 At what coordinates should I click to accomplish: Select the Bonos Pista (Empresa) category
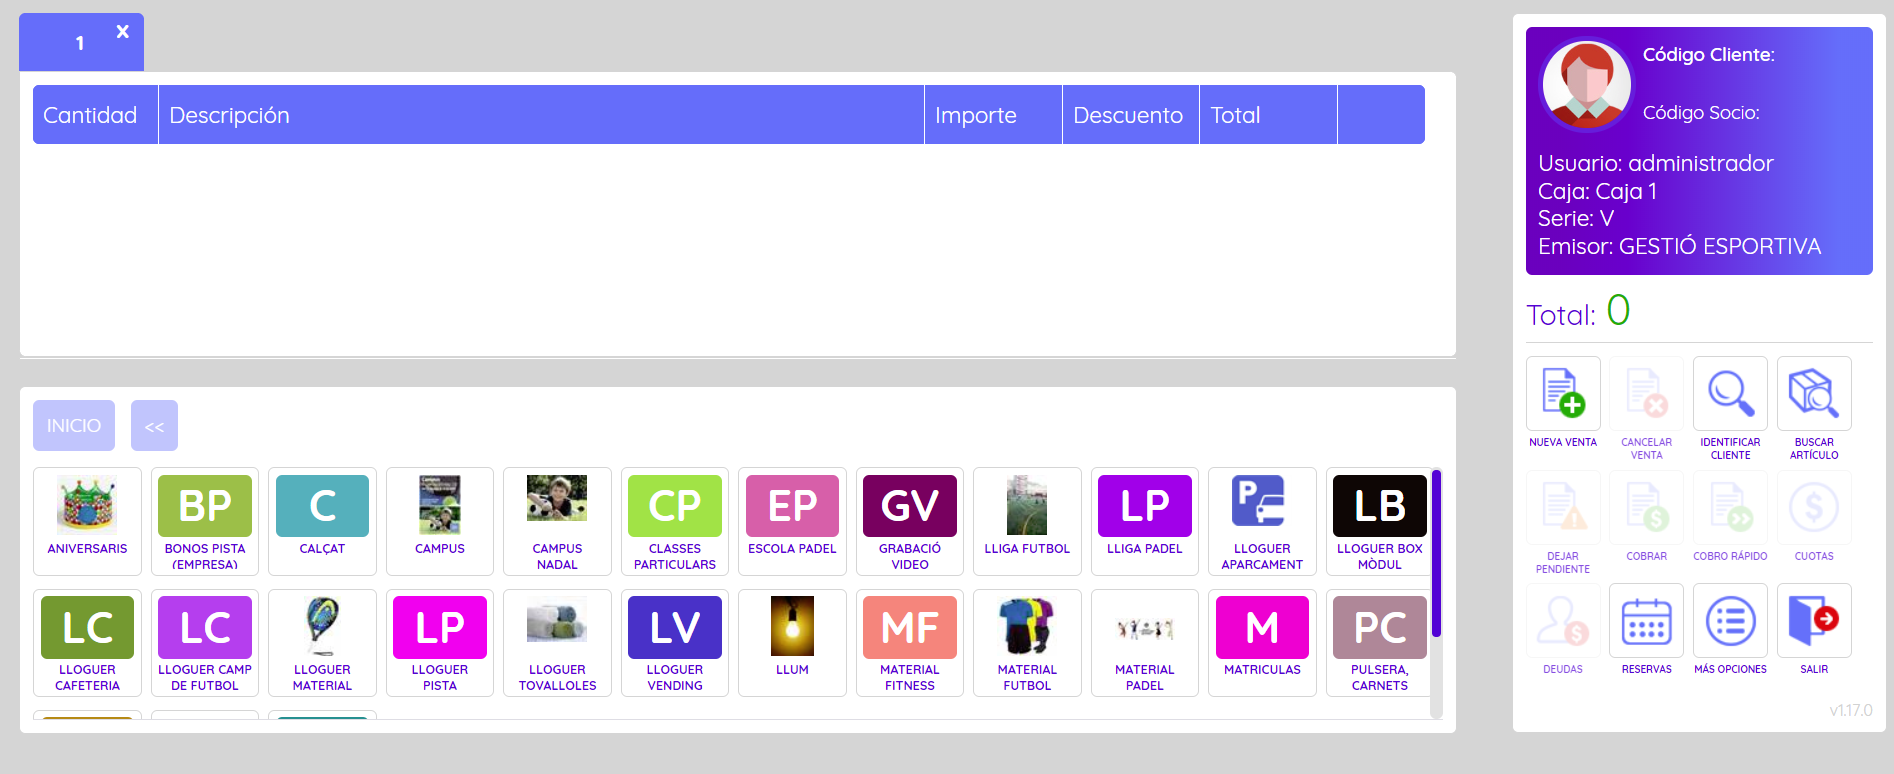pos(205,521)
